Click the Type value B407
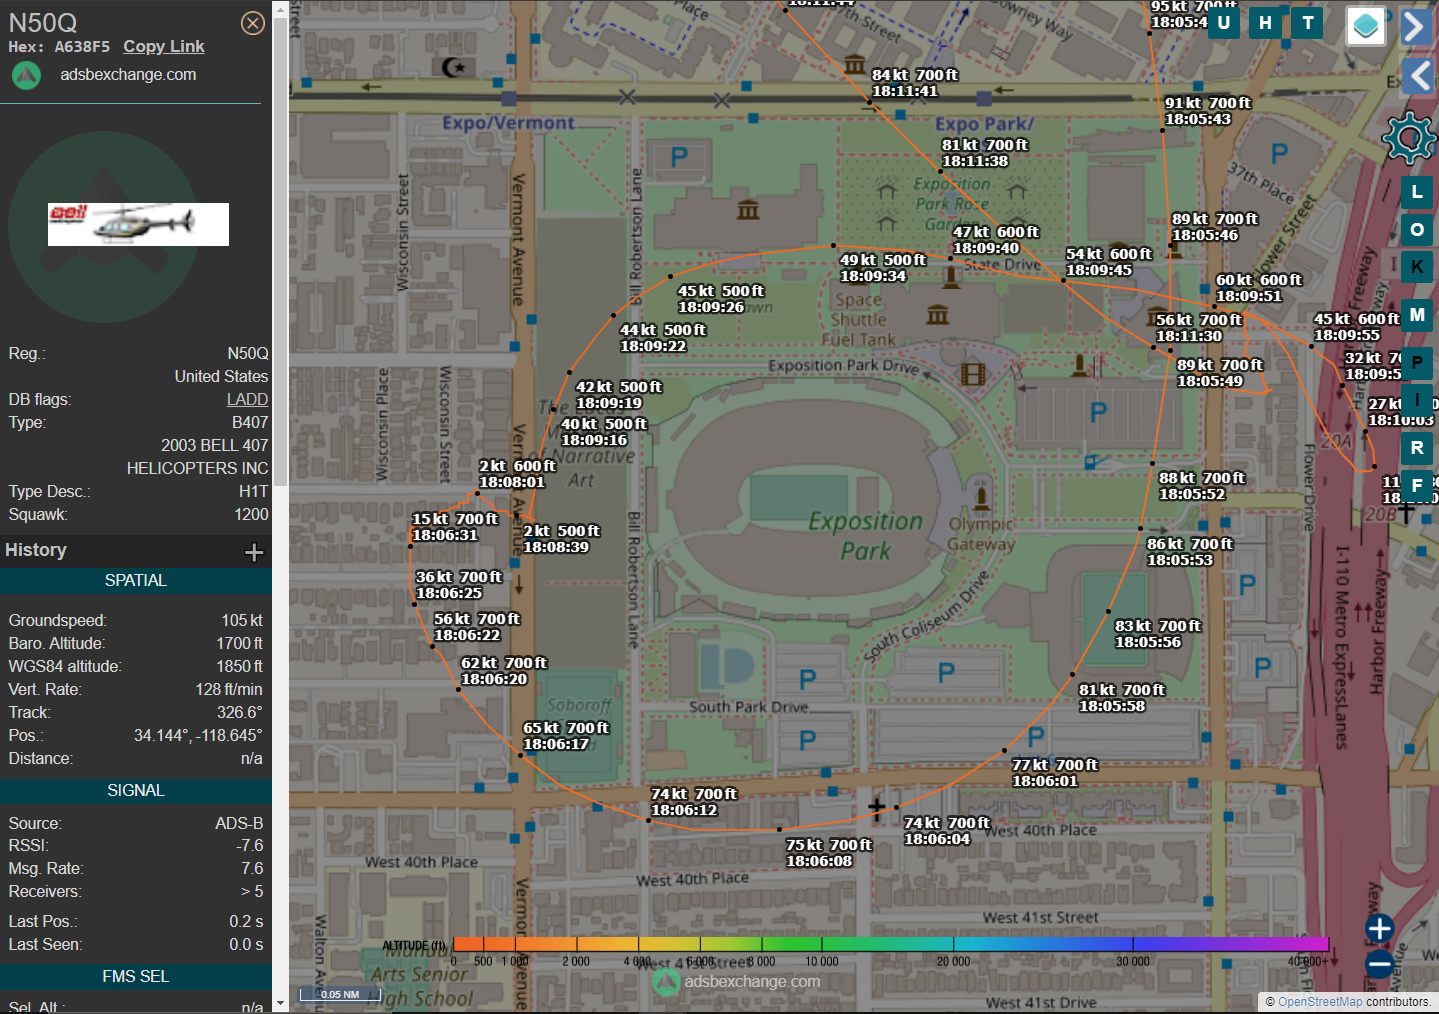1439x1014 pixels. [x=250, y=422]
